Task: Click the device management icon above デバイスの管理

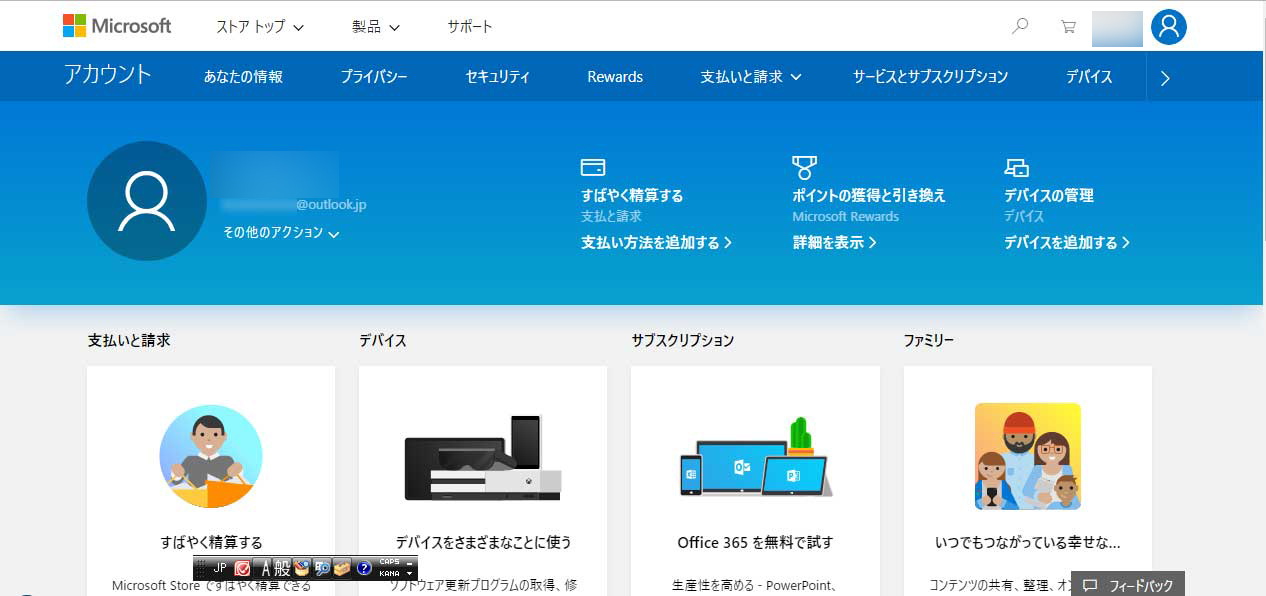Action: pyautogui.click(x=1016, y=167)
